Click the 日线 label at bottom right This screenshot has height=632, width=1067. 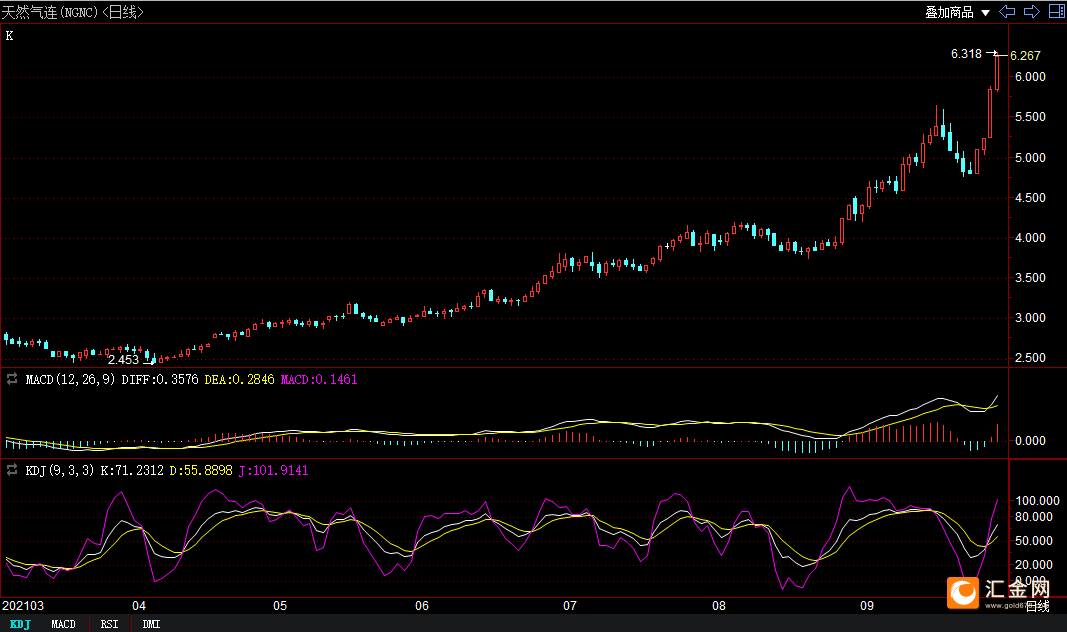click(1037, 606)
